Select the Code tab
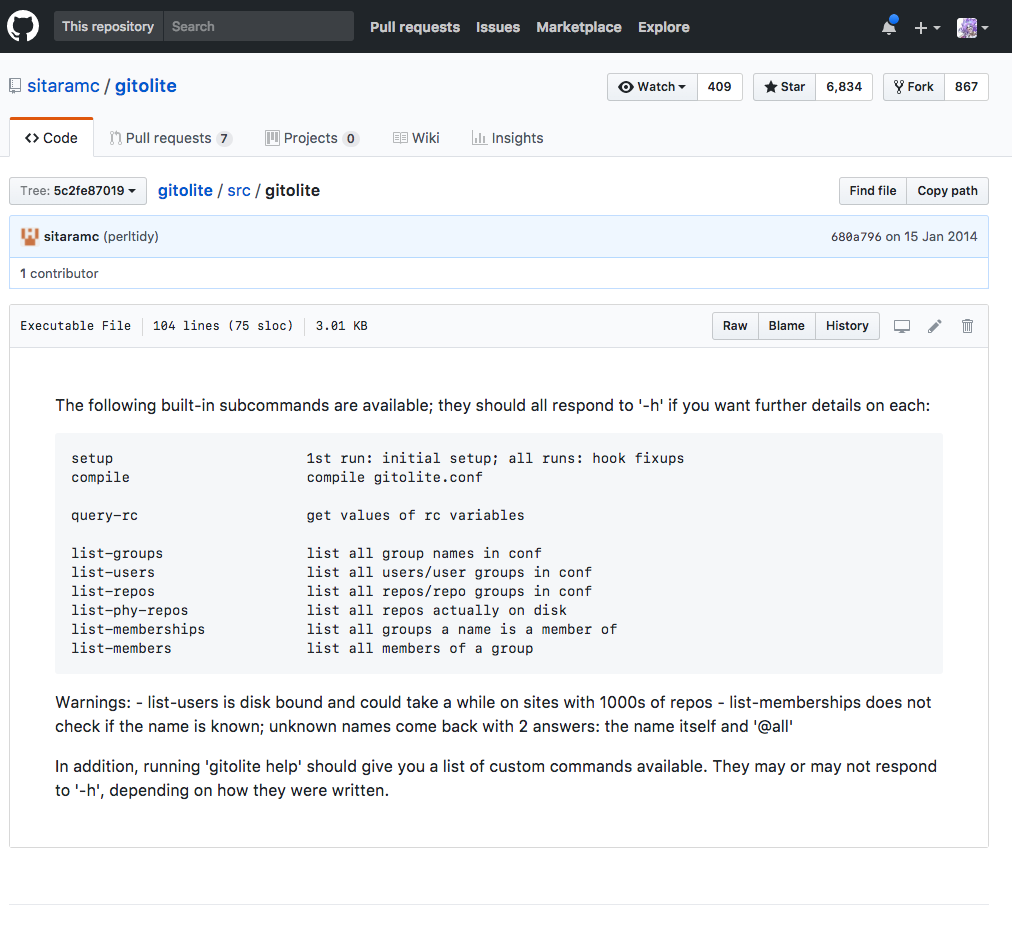 (x=52, y=138)
